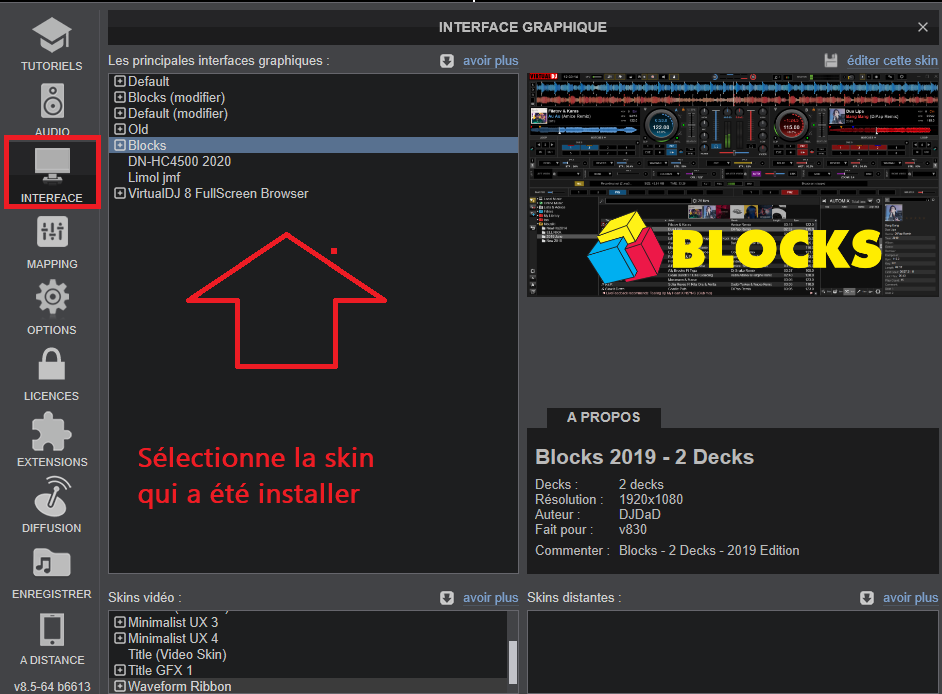
Task: Click the Skins distantes empty list box
Action: (x=732, y=652)
